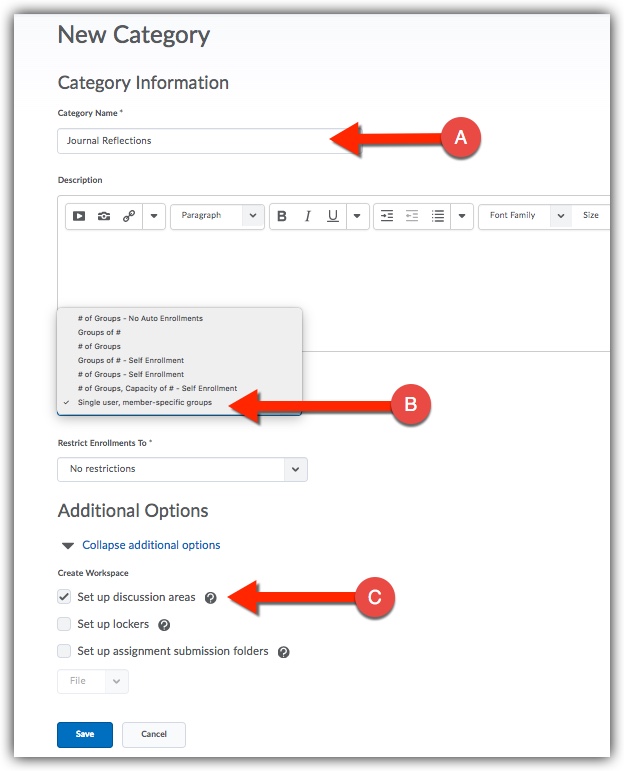Click the Save button
The width and height of the screenshot is (624, 771).
(85, 734)
